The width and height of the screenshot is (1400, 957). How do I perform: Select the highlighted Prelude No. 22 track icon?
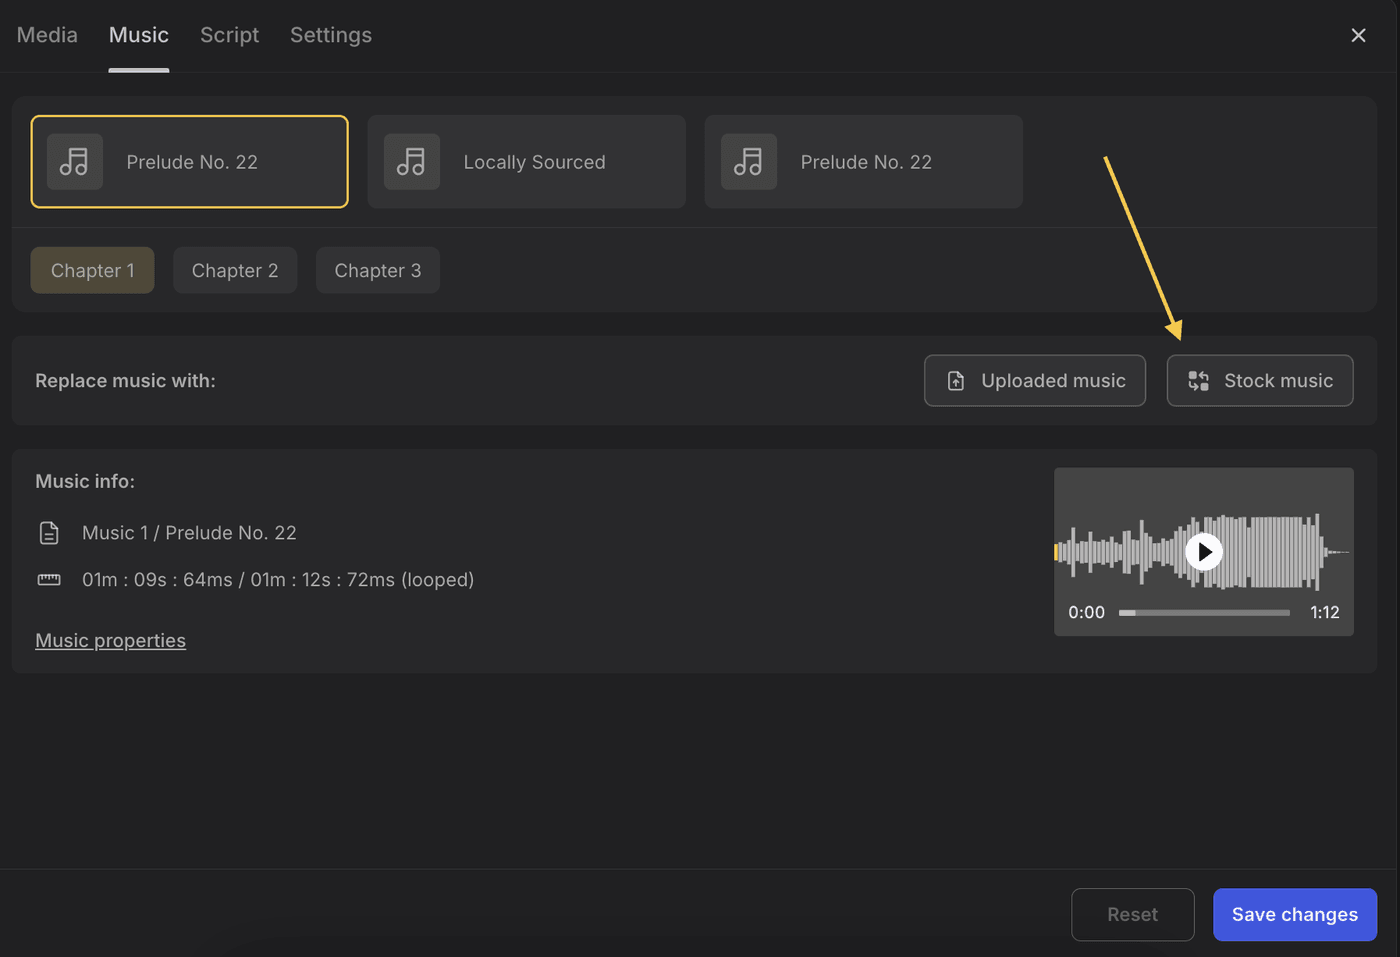click(75, 162)
